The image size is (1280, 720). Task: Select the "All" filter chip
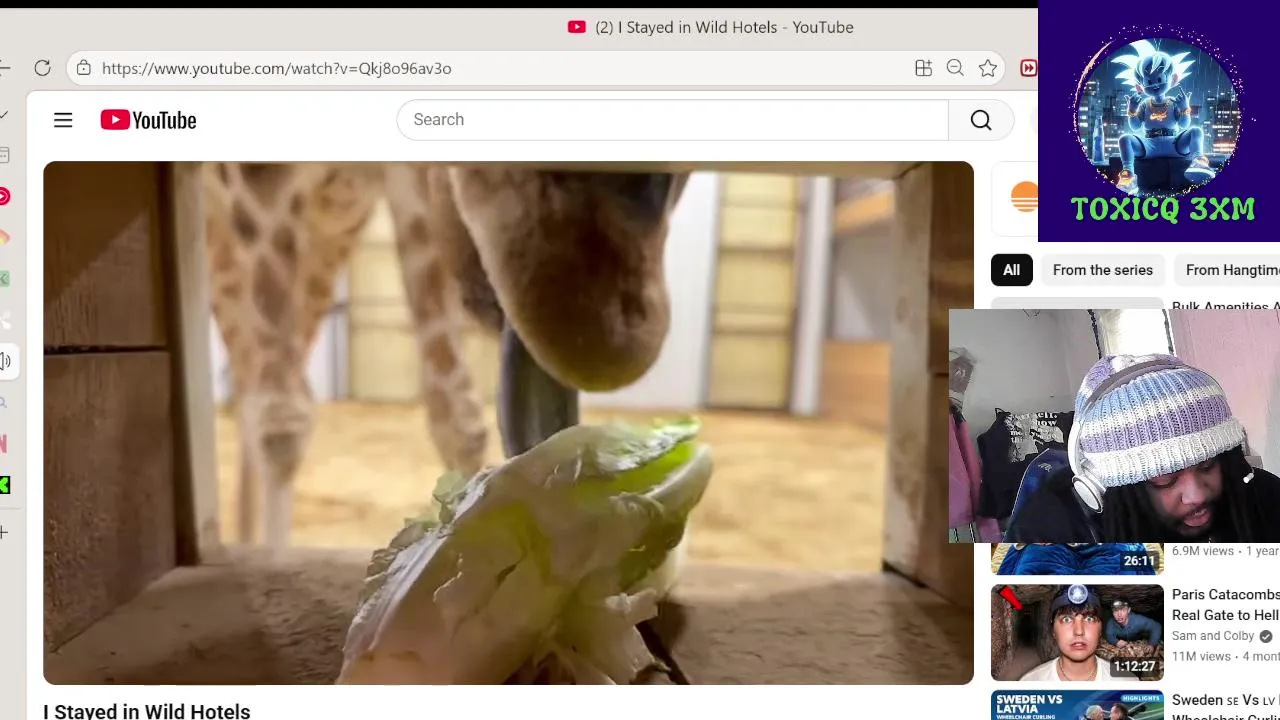coord(1011,270)
